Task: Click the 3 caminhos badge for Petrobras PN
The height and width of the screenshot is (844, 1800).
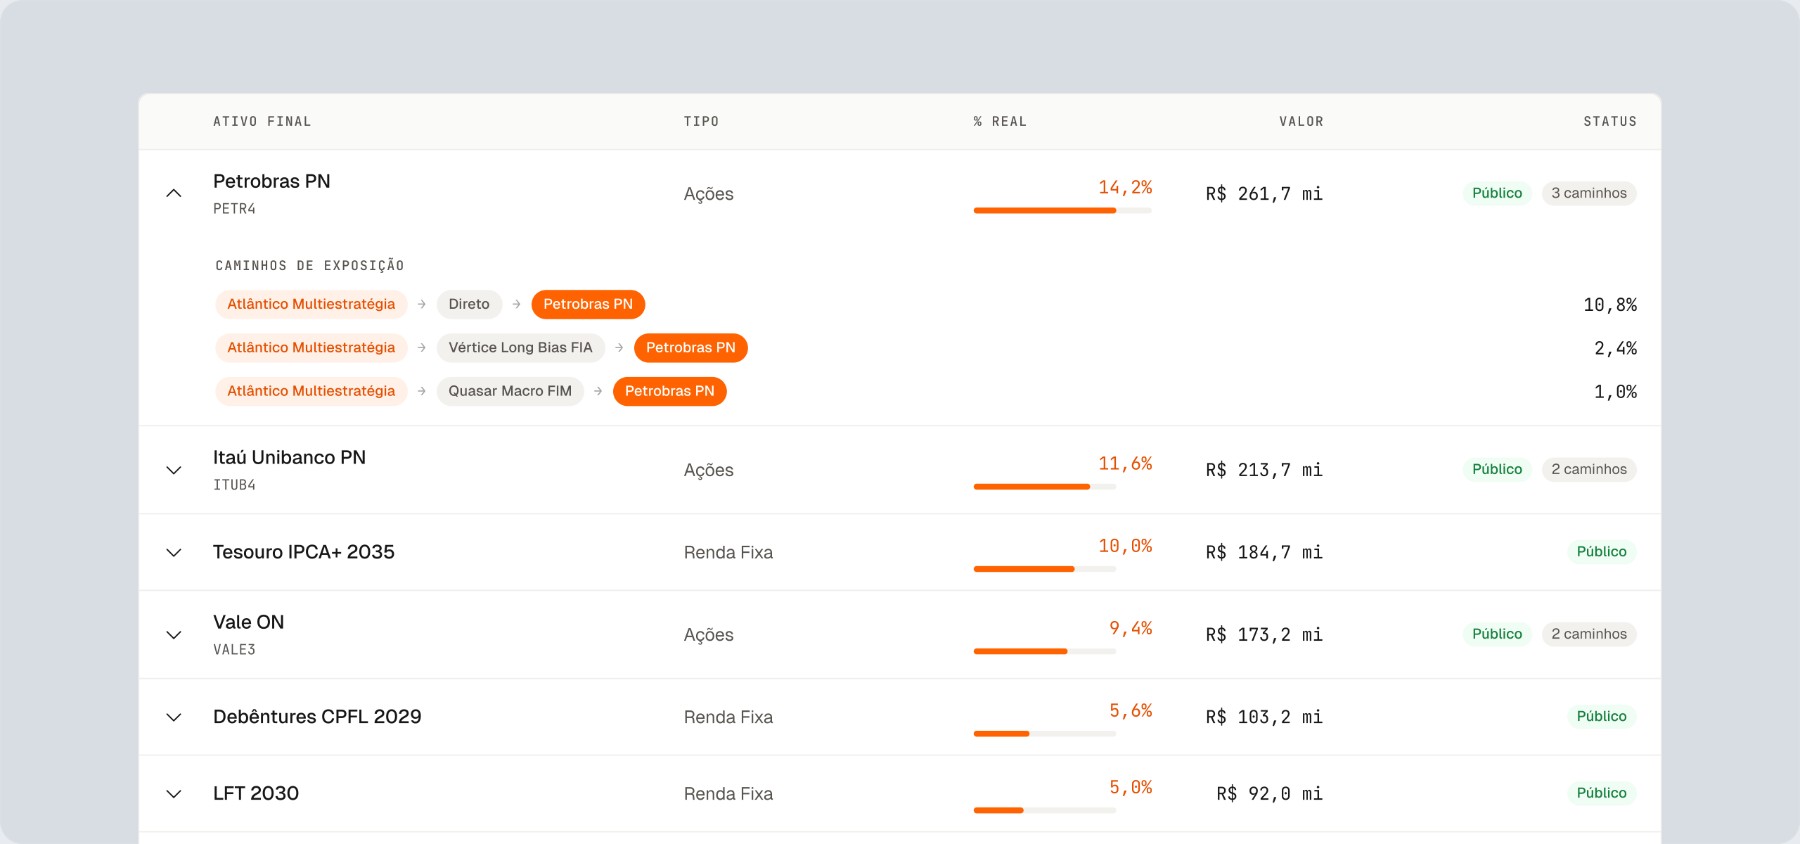Action: [1589, 193]
